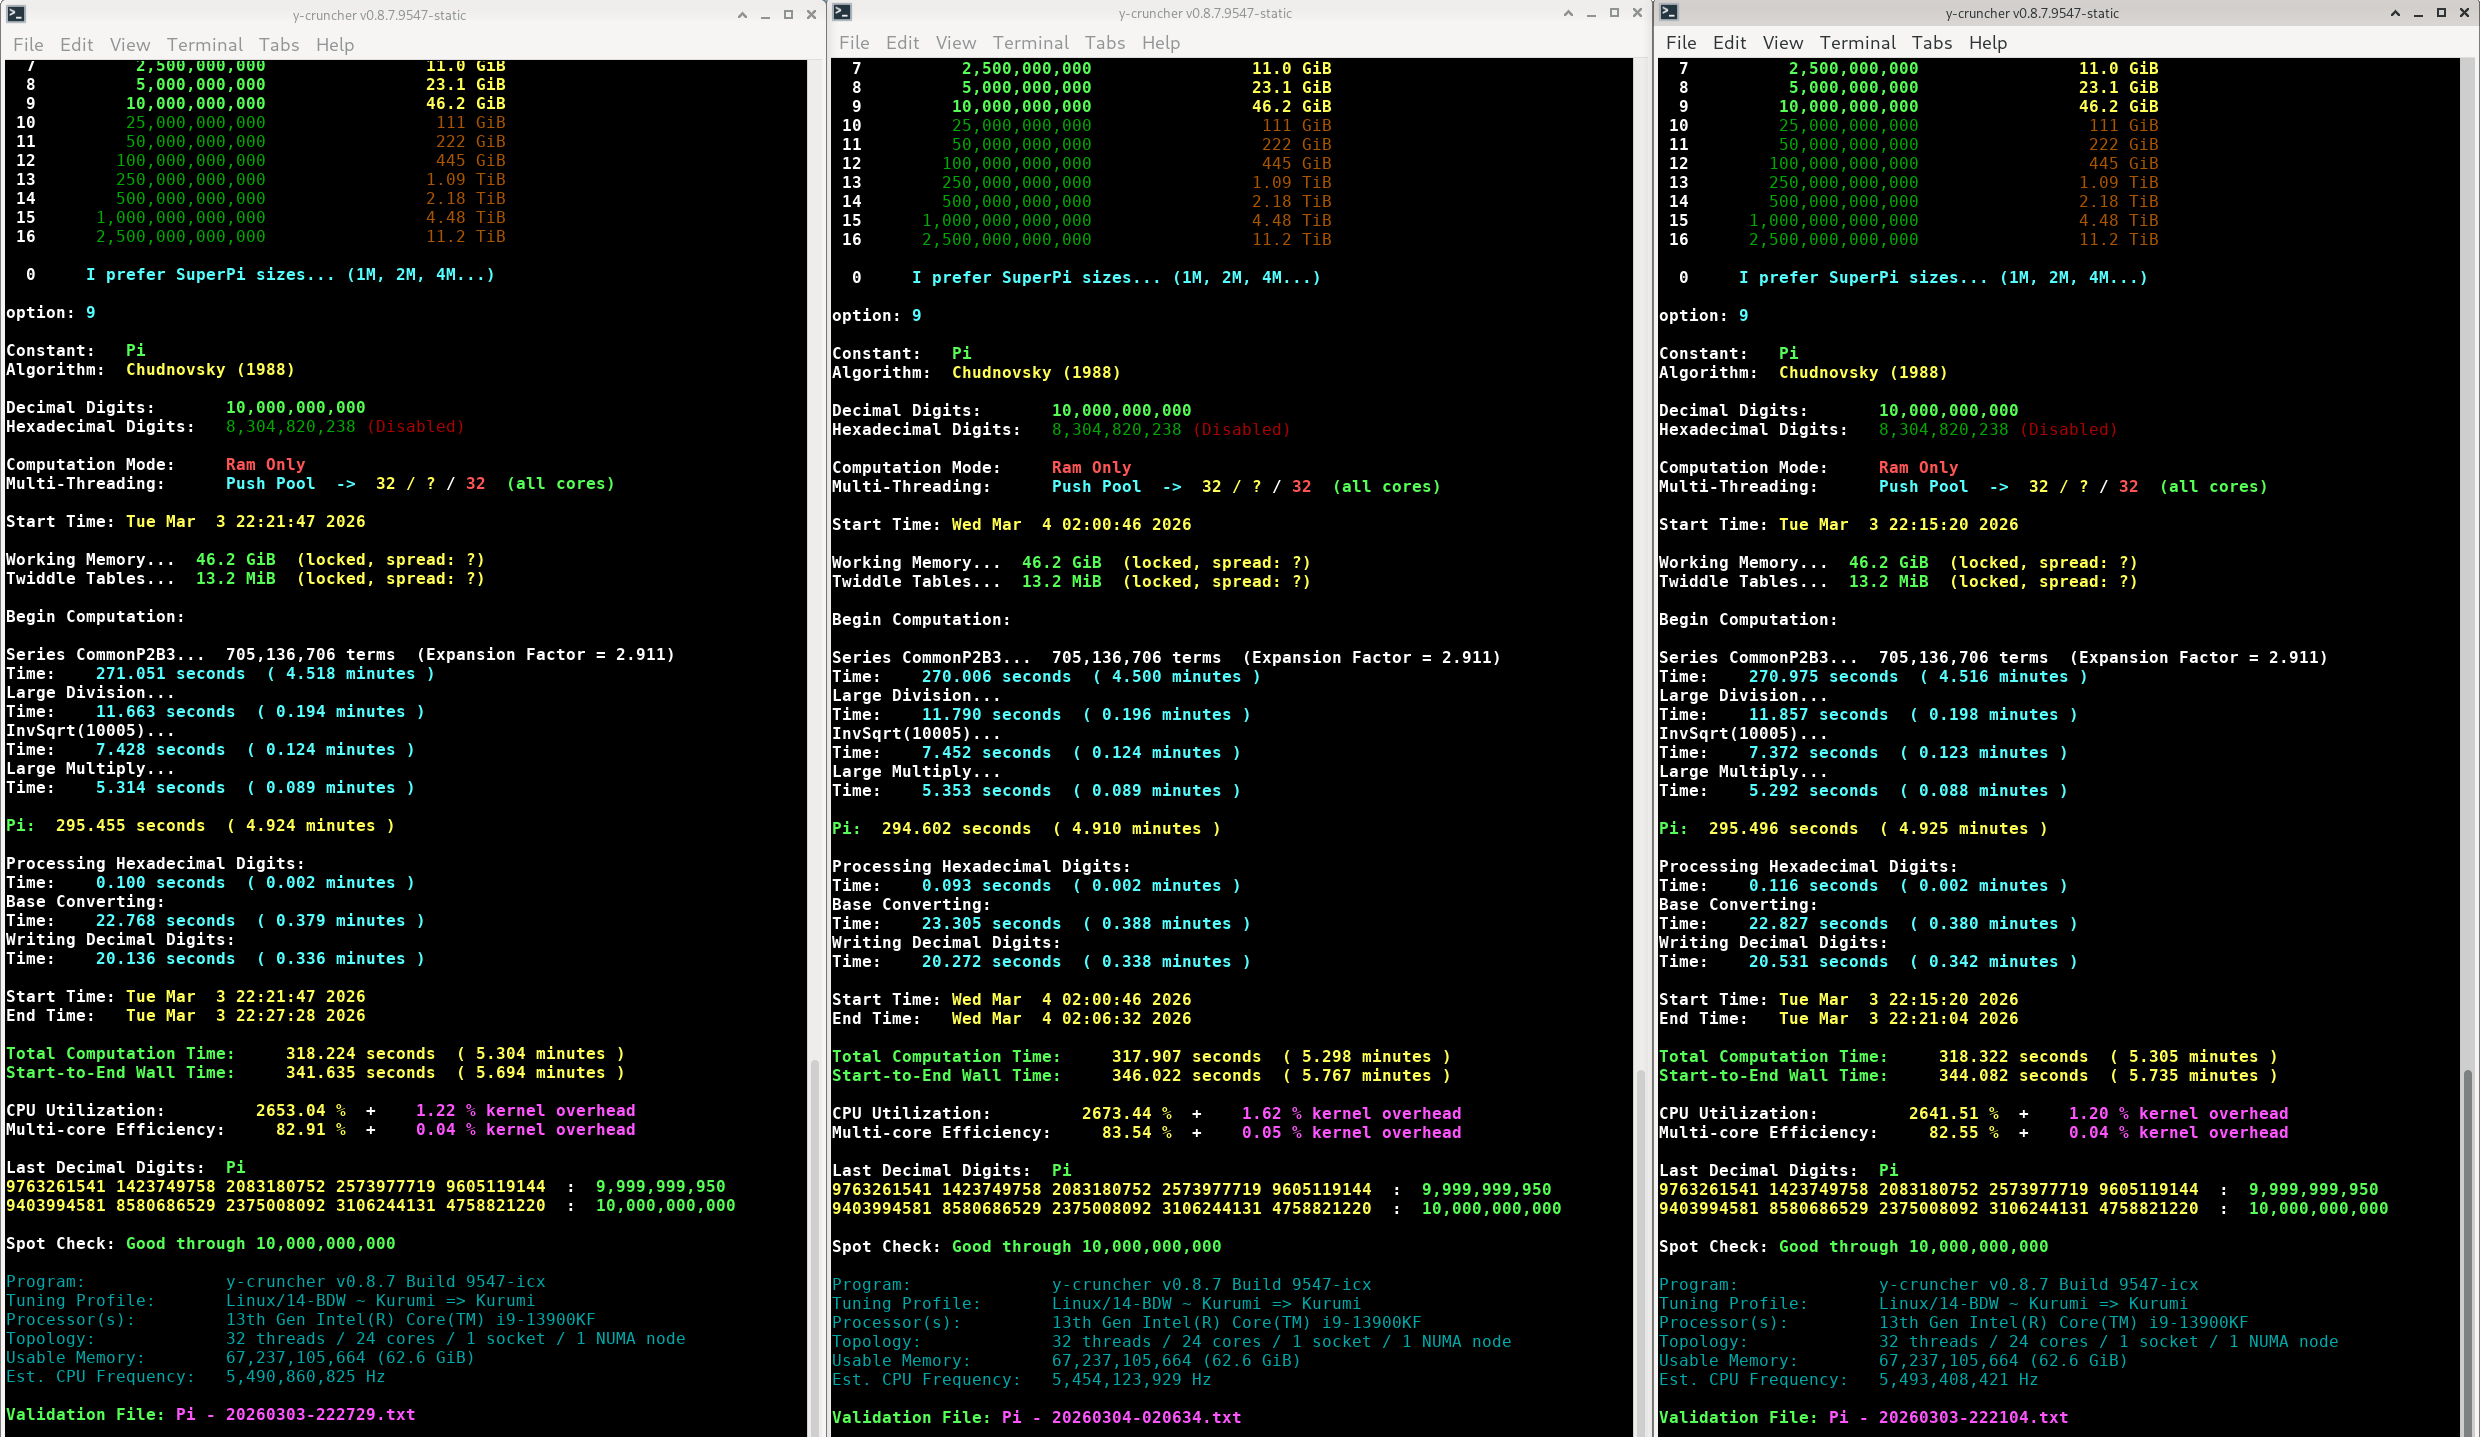
Task: Open the File menu in the right terminal
Action: click(x=1680, y=43)
